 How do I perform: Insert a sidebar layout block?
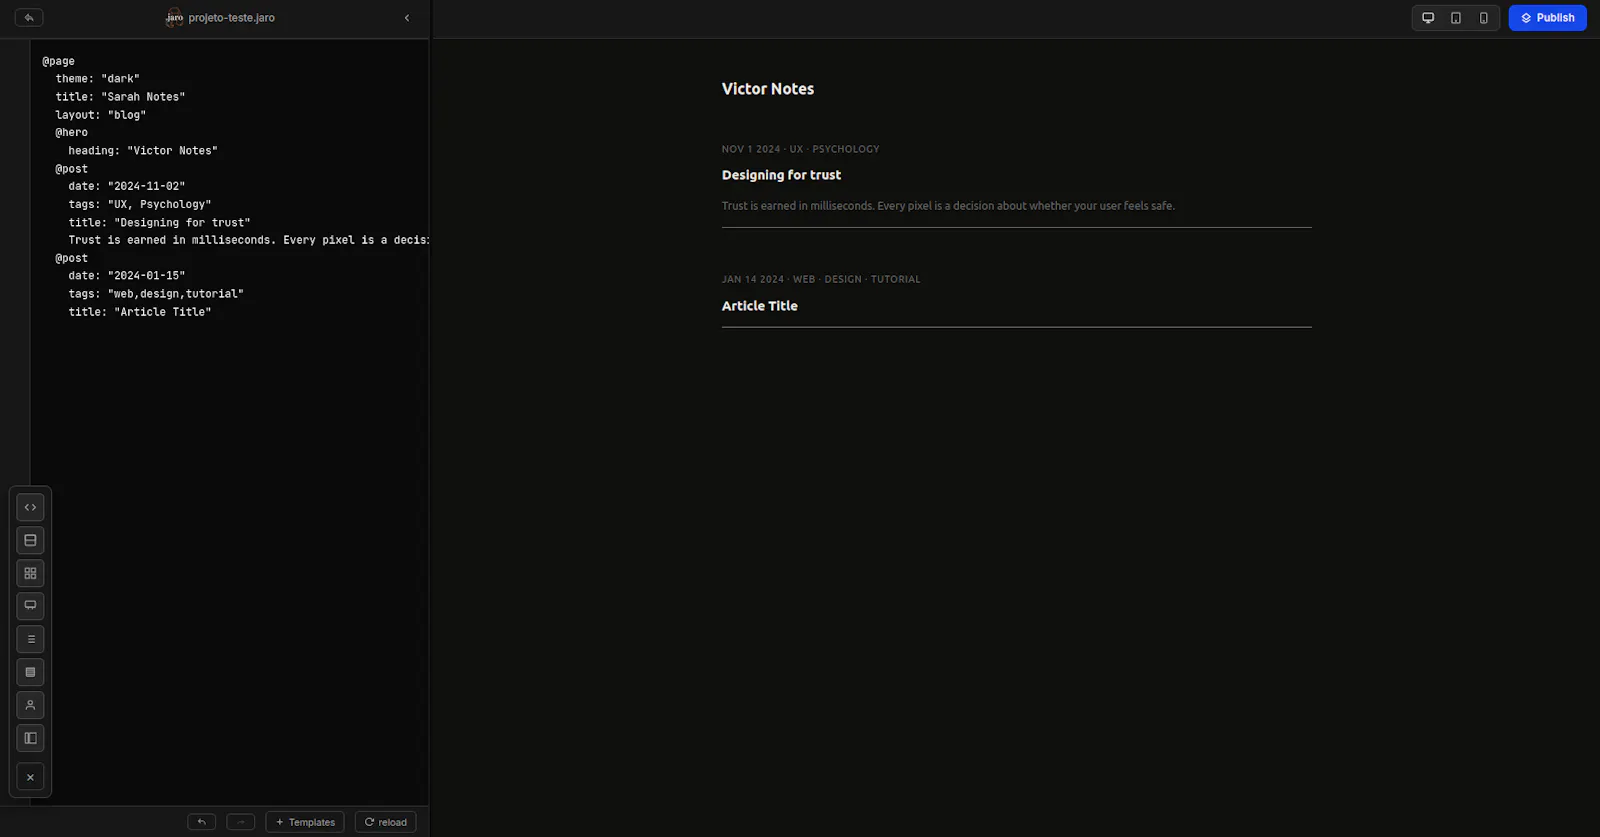point(30,738)
